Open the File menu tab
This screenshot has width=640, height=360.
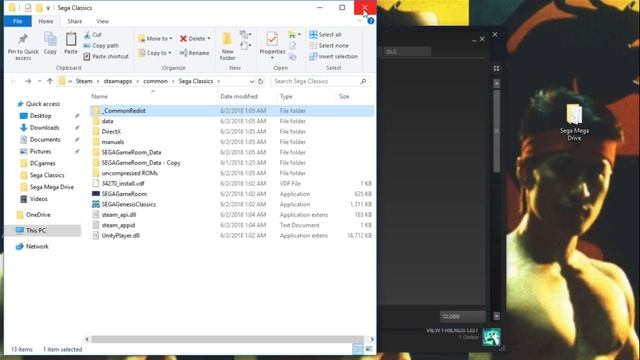coord(18,21)
